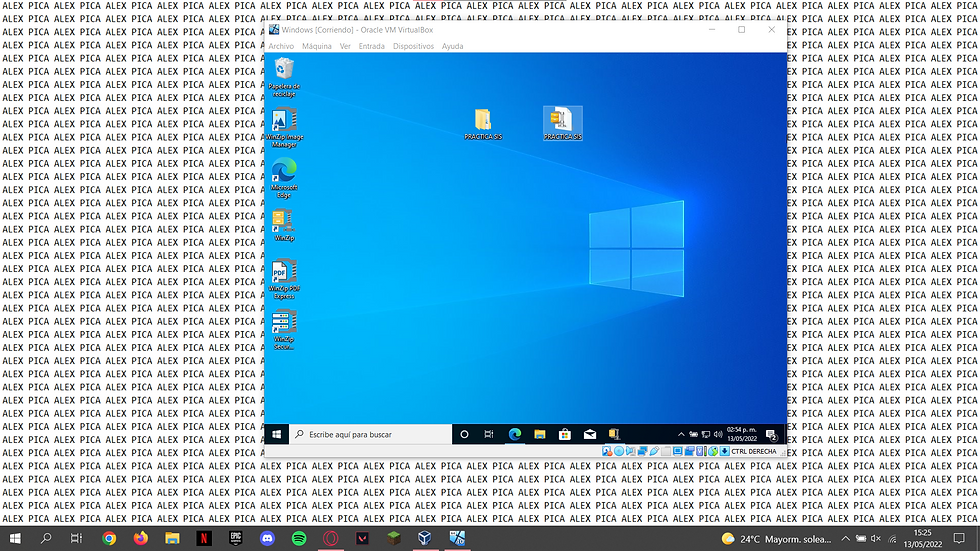Click the guest battery tray icon
980x551 pixels.
[693, 434]
